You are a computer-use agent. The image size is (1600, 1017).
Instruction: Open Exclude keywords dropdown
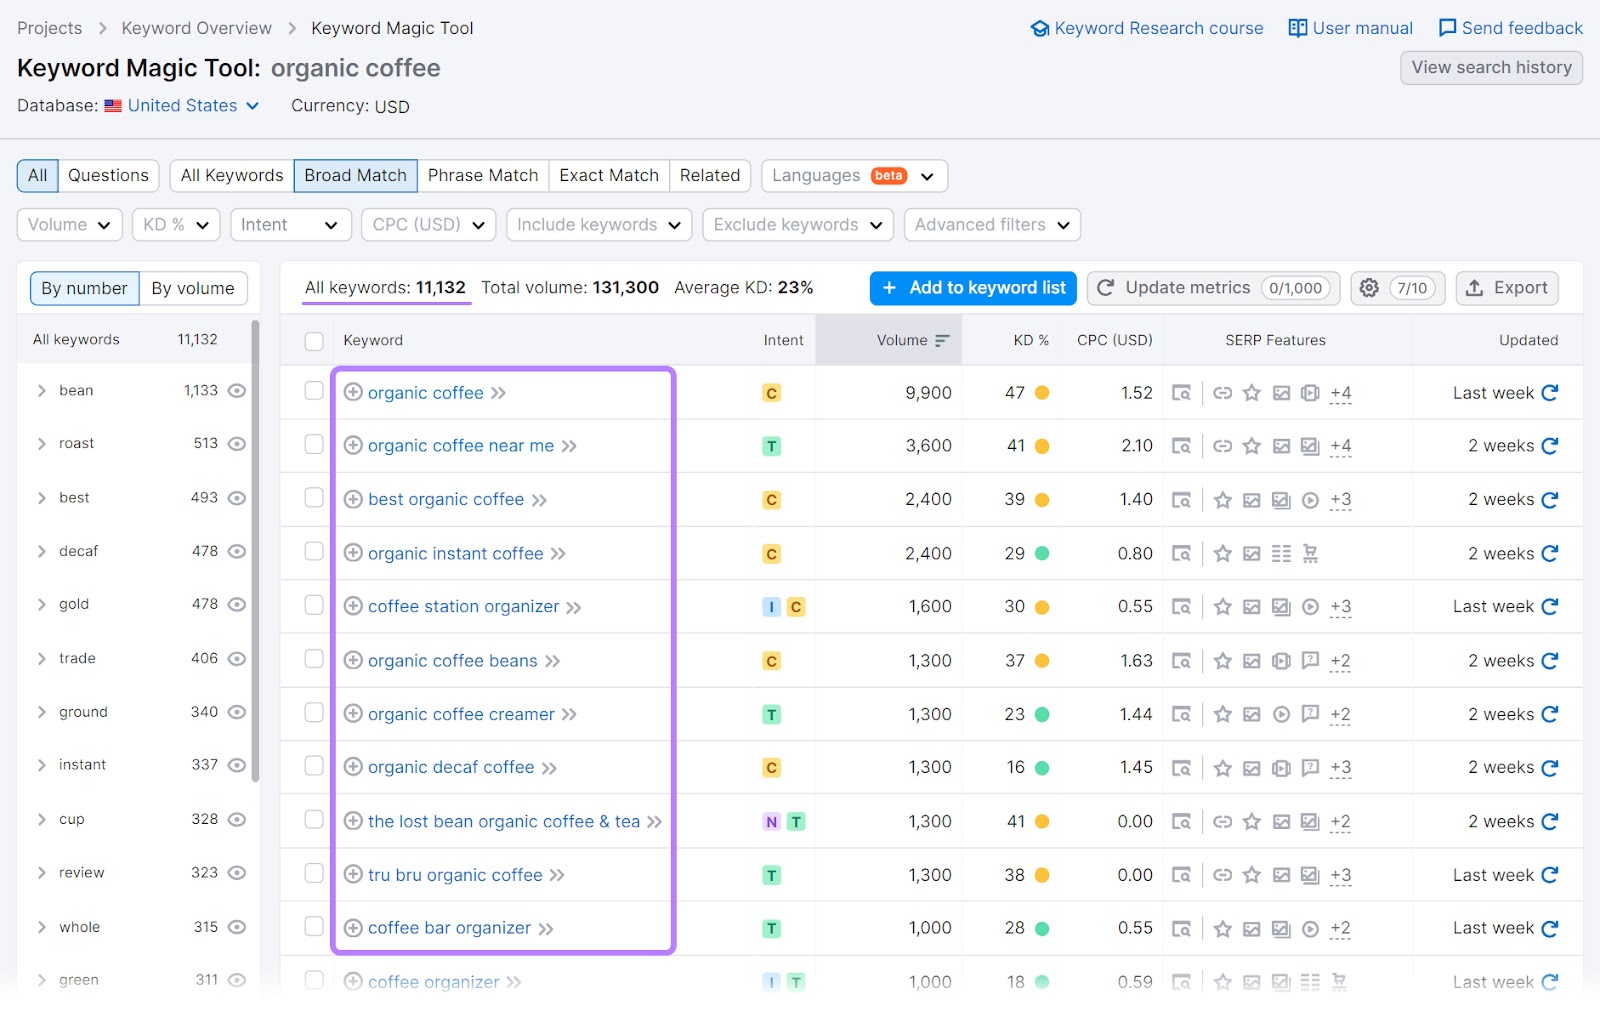coord(798,225)
